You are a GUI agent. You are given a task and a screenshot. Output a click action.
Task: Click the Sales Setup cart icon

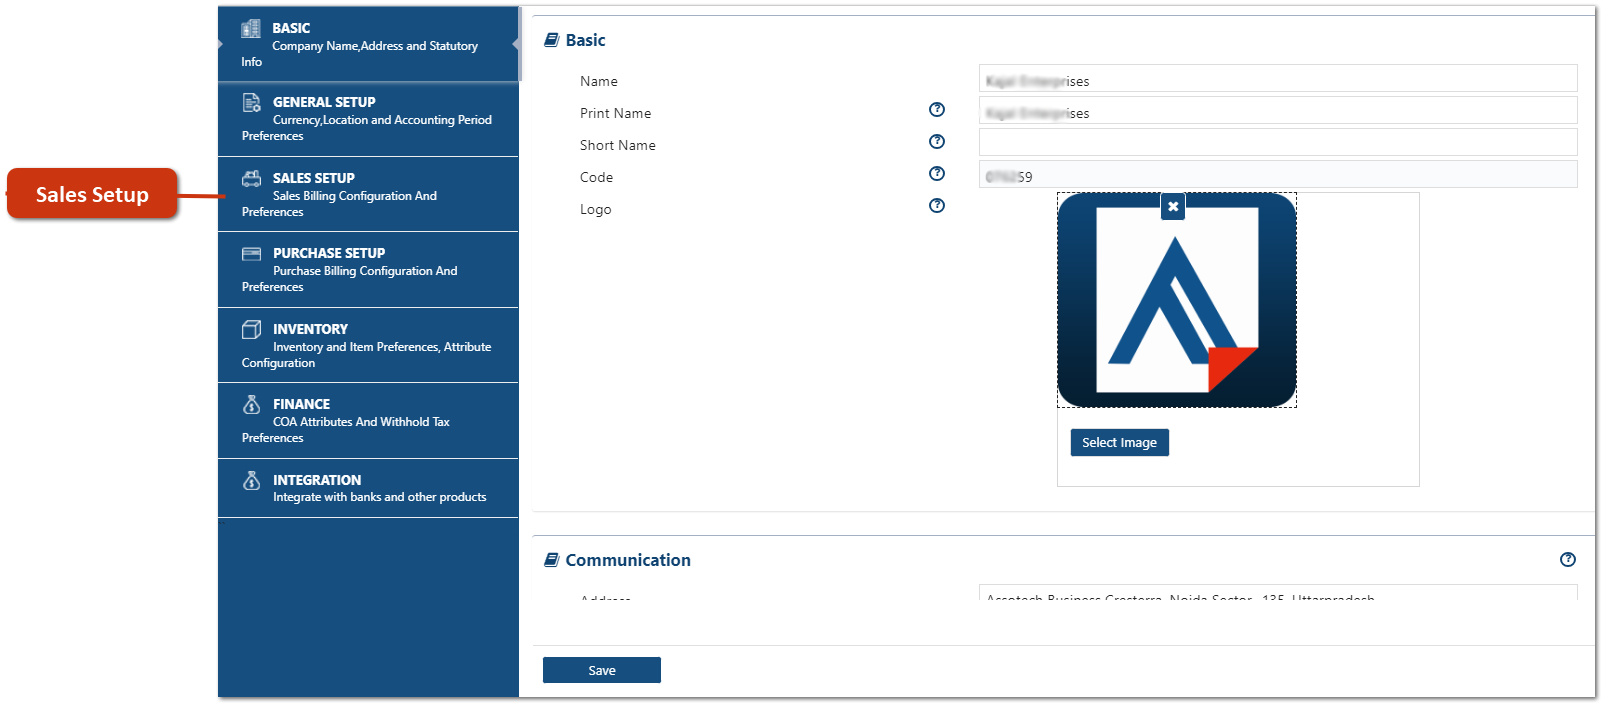point(252,178)
